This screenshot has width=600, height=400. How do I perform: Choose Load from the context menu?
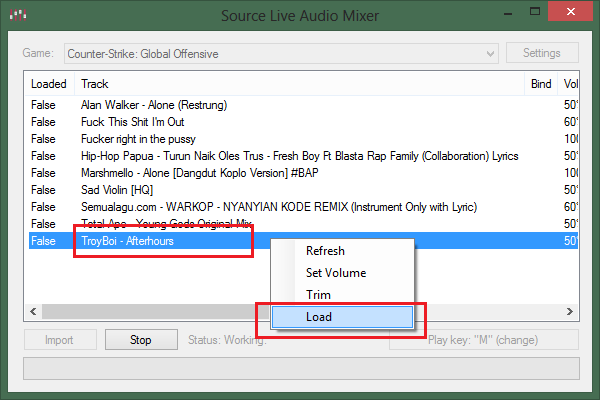coord(342,317)
